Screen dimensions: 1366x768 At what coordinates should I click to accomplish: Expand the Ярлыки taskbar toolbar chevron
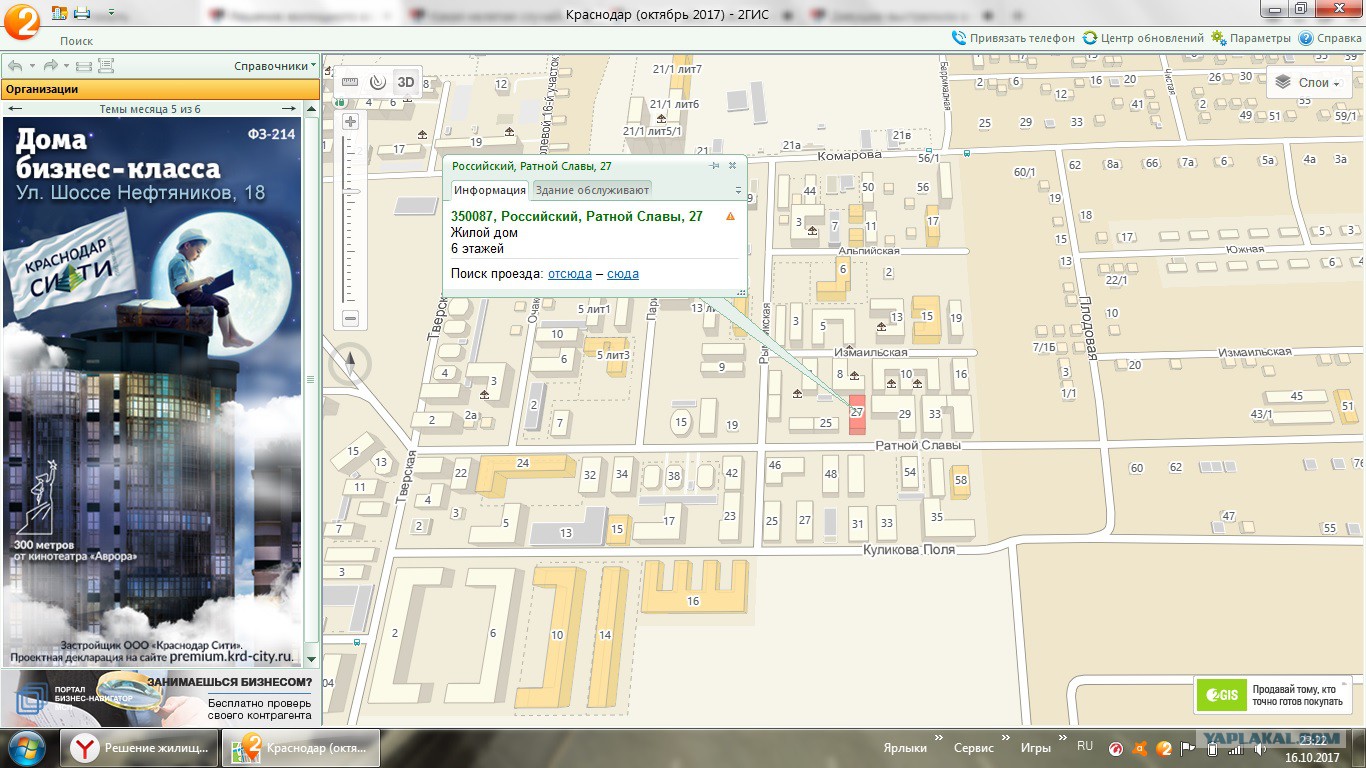tap(937, 739)
